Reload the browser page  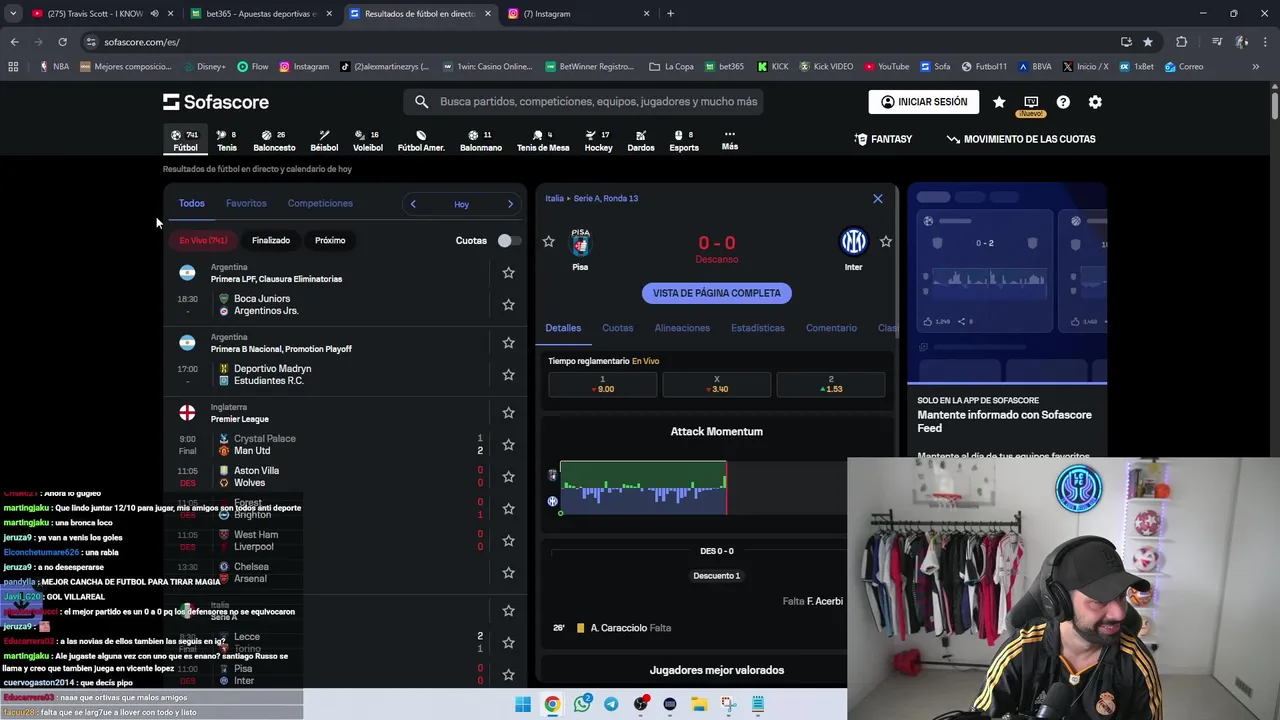(62, 42)
